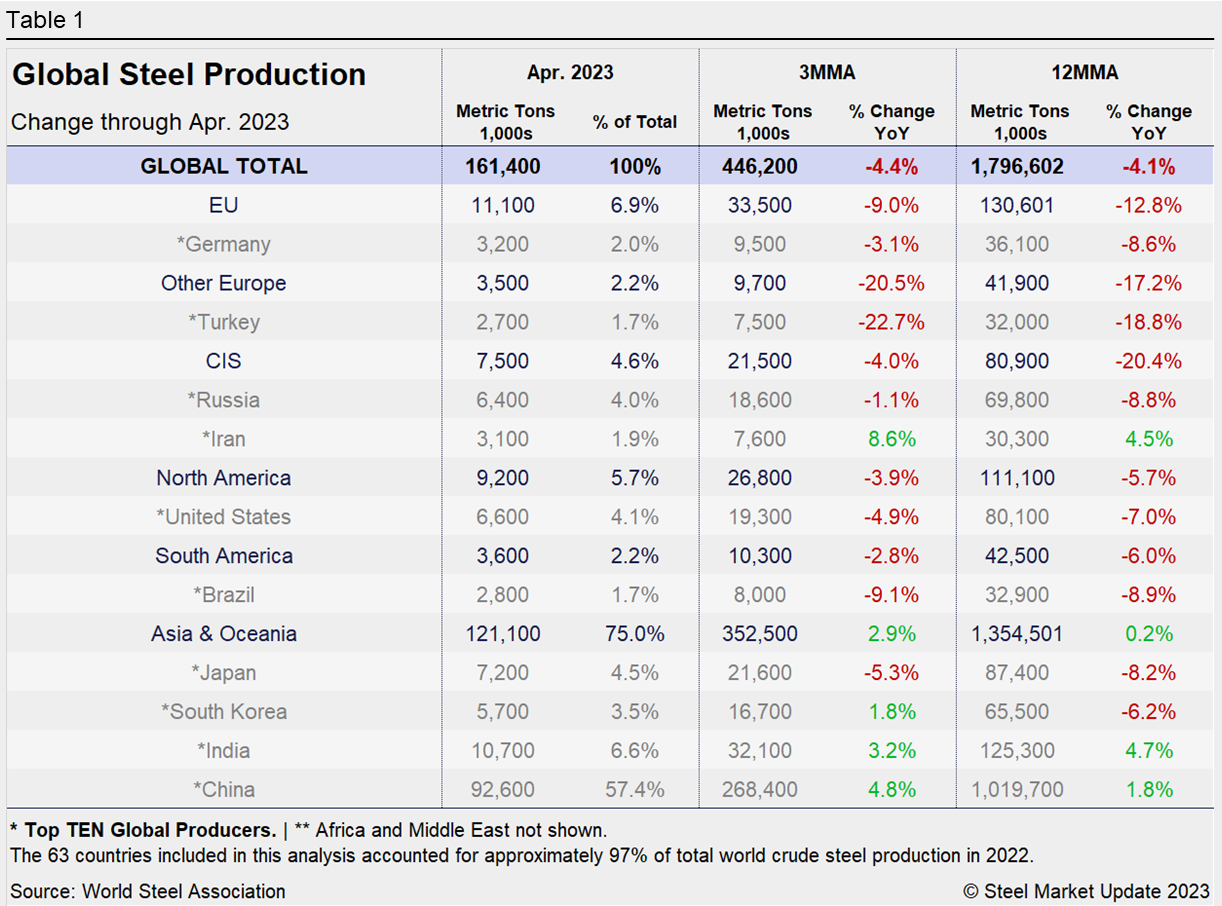Click China's 92,600 metric tons cell

[503, 790]
